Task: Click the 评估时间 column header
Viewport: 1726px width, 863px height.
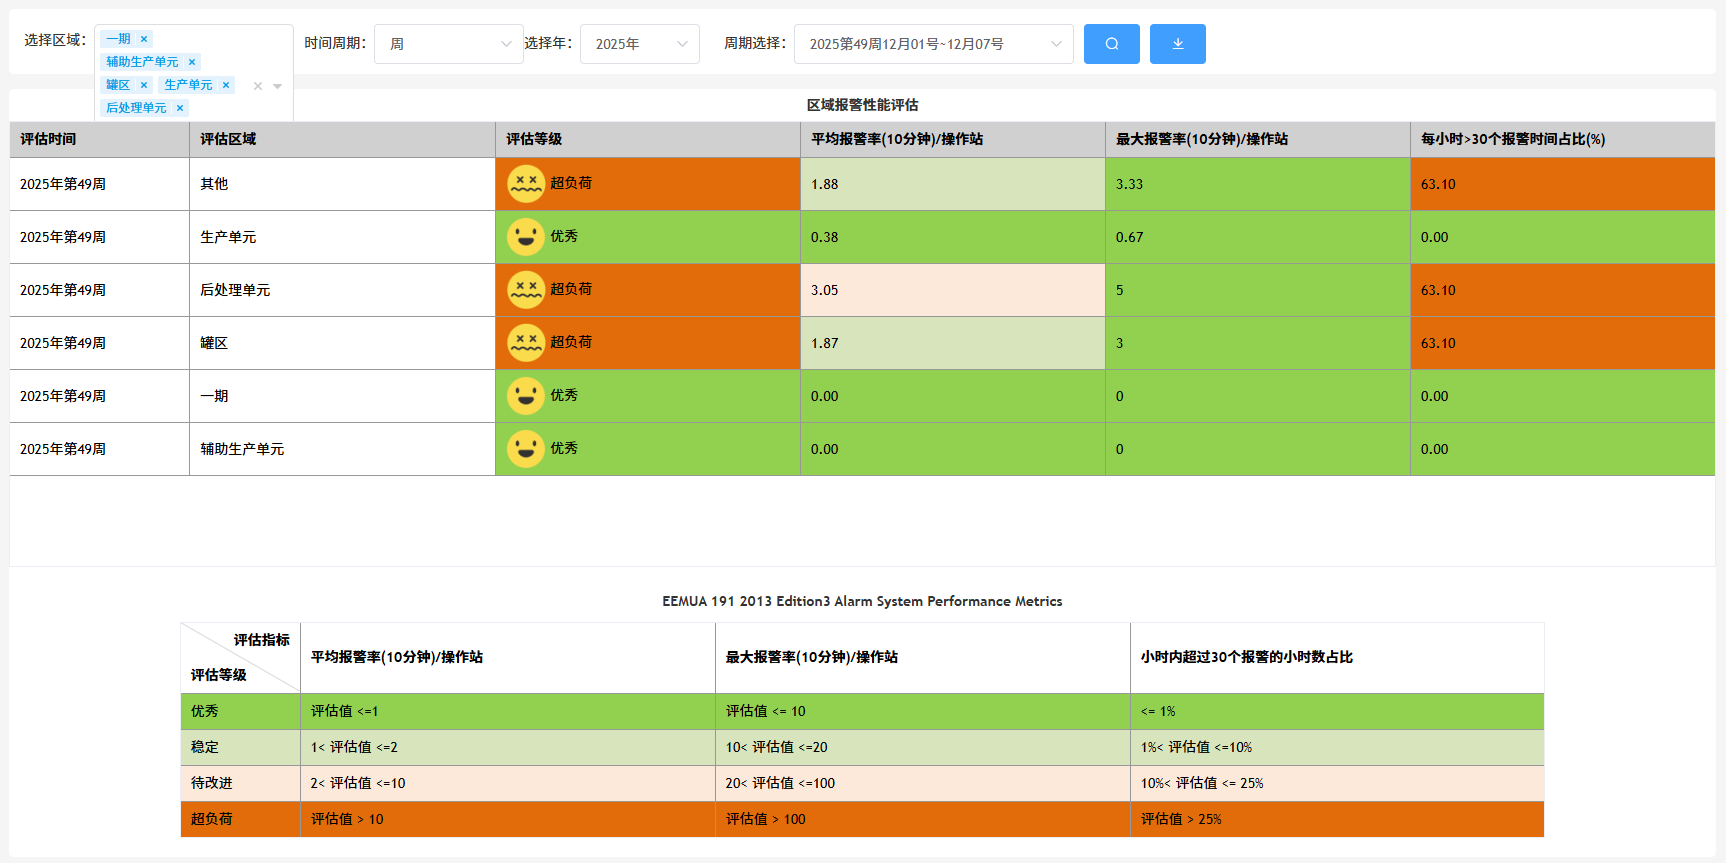Action: click(x=100, y=139)
